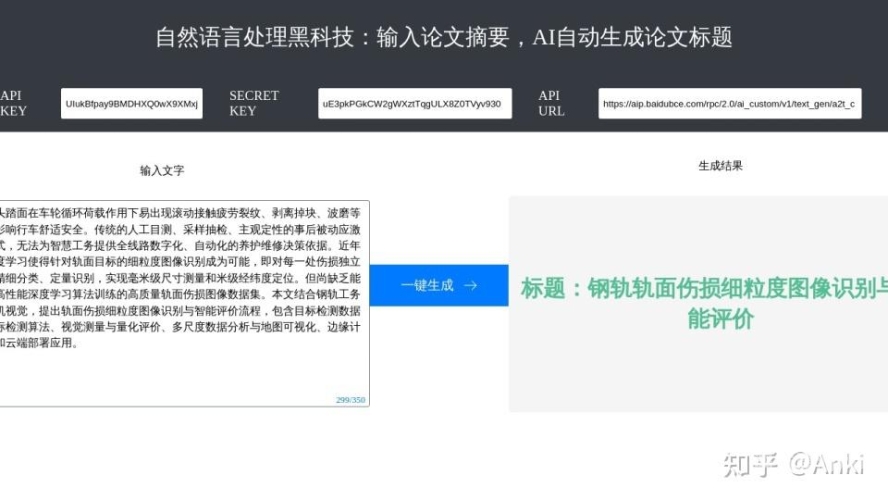Click the 生成结果 heading label
888x500 pixels.
pyautogui.click(x=720, y=166)
